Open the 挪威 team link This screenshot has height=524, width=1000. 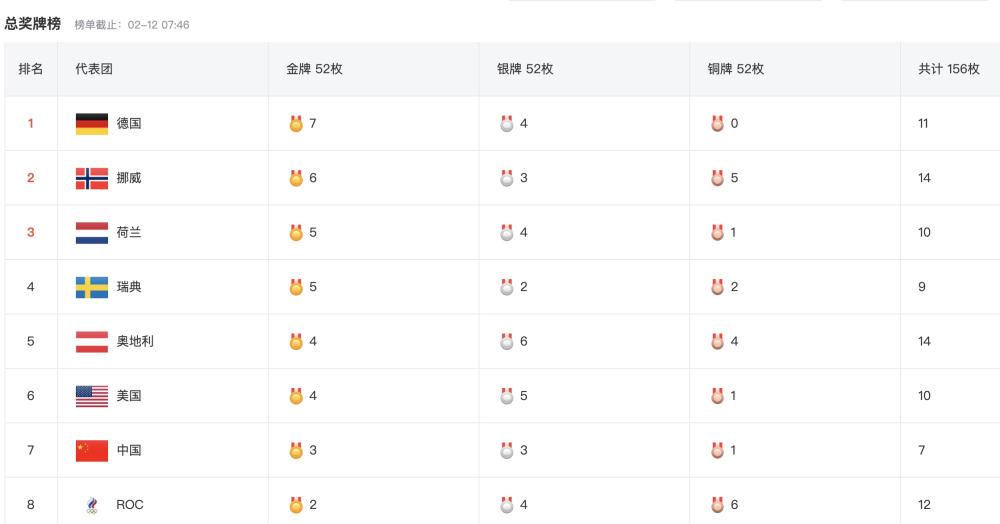pyautogui.click(x=129, y=178)
